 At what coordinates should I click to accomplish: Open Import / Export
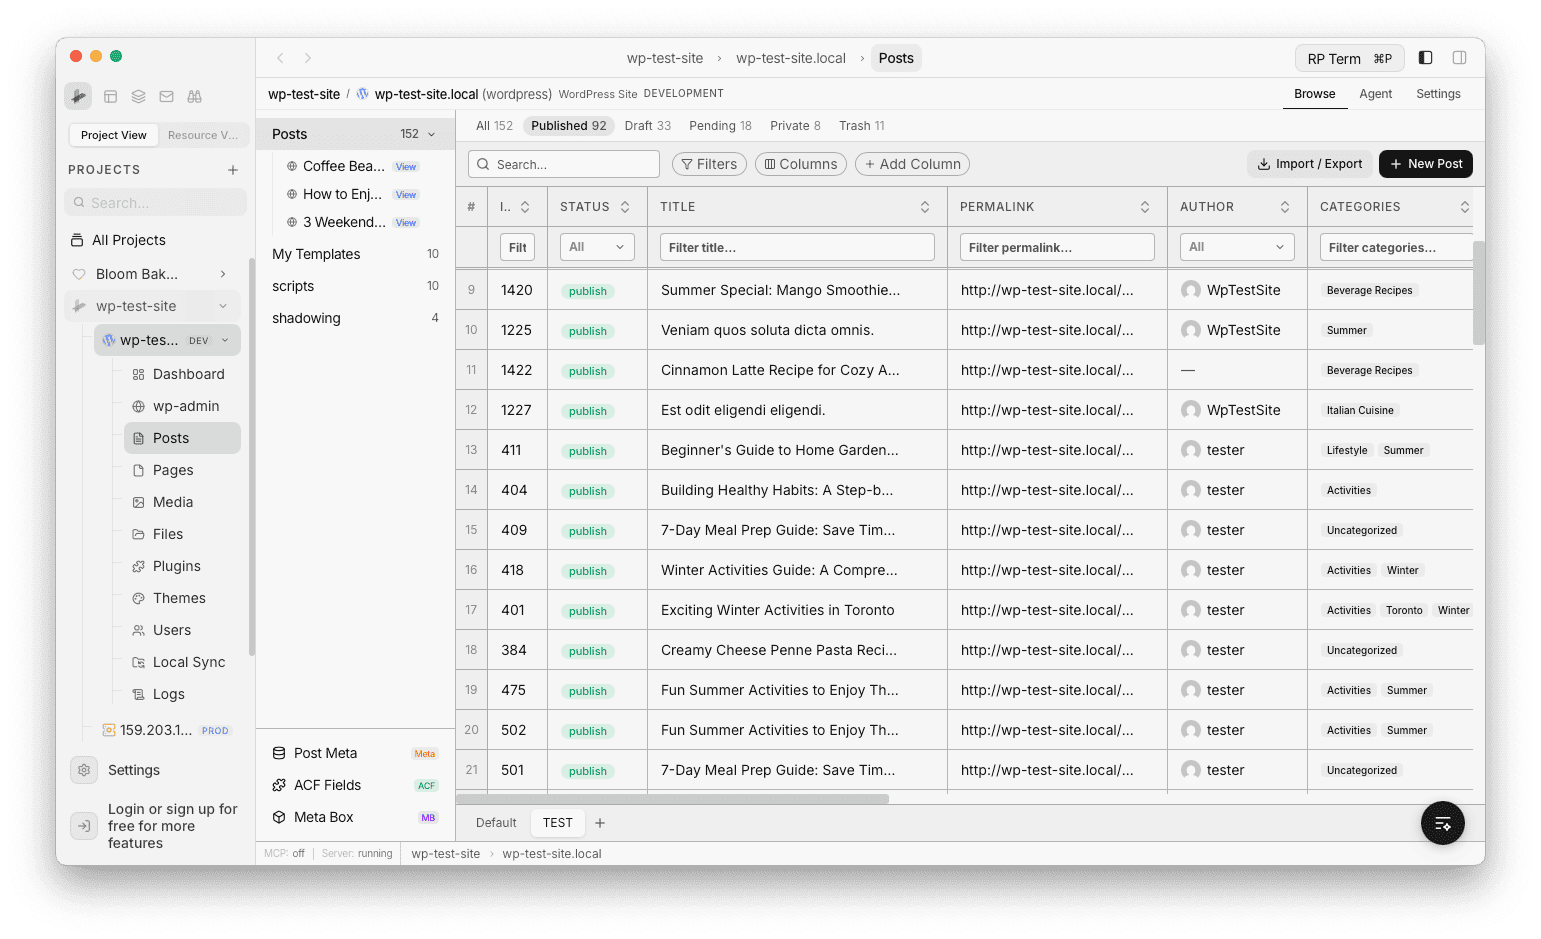[1309, 163]
